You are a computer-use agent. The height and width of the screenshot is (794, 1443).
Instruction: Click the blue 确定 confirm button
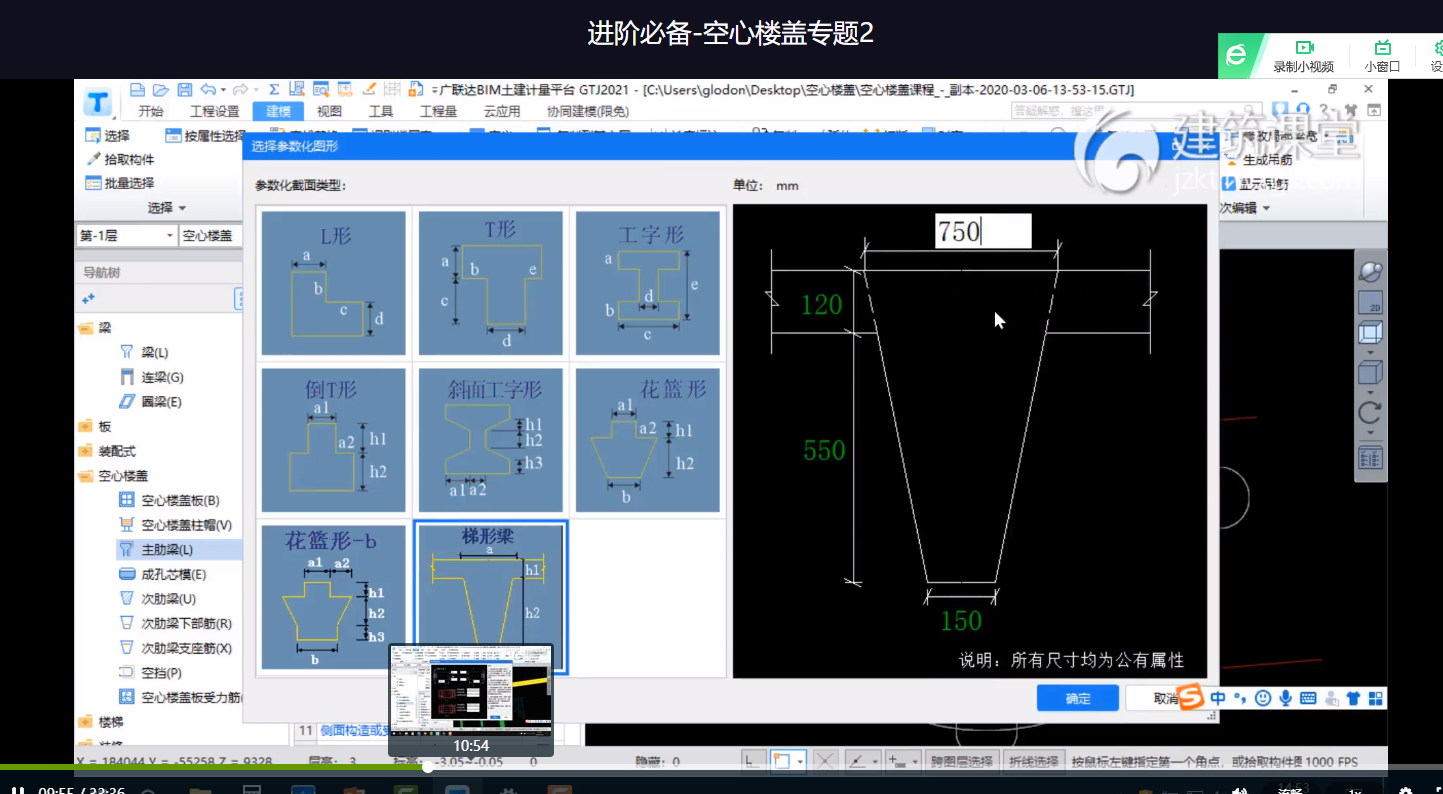[x=1077, y=698]
